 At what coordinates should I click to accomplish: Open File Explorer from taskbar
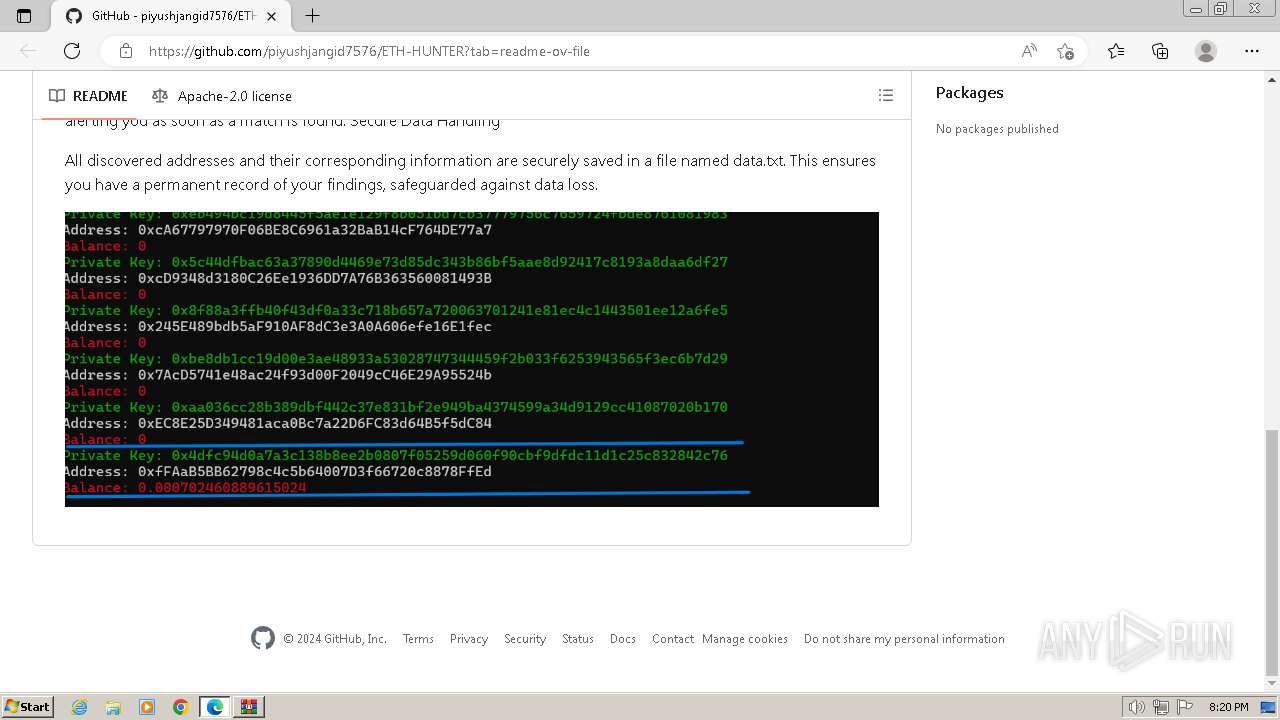(113, 707)
